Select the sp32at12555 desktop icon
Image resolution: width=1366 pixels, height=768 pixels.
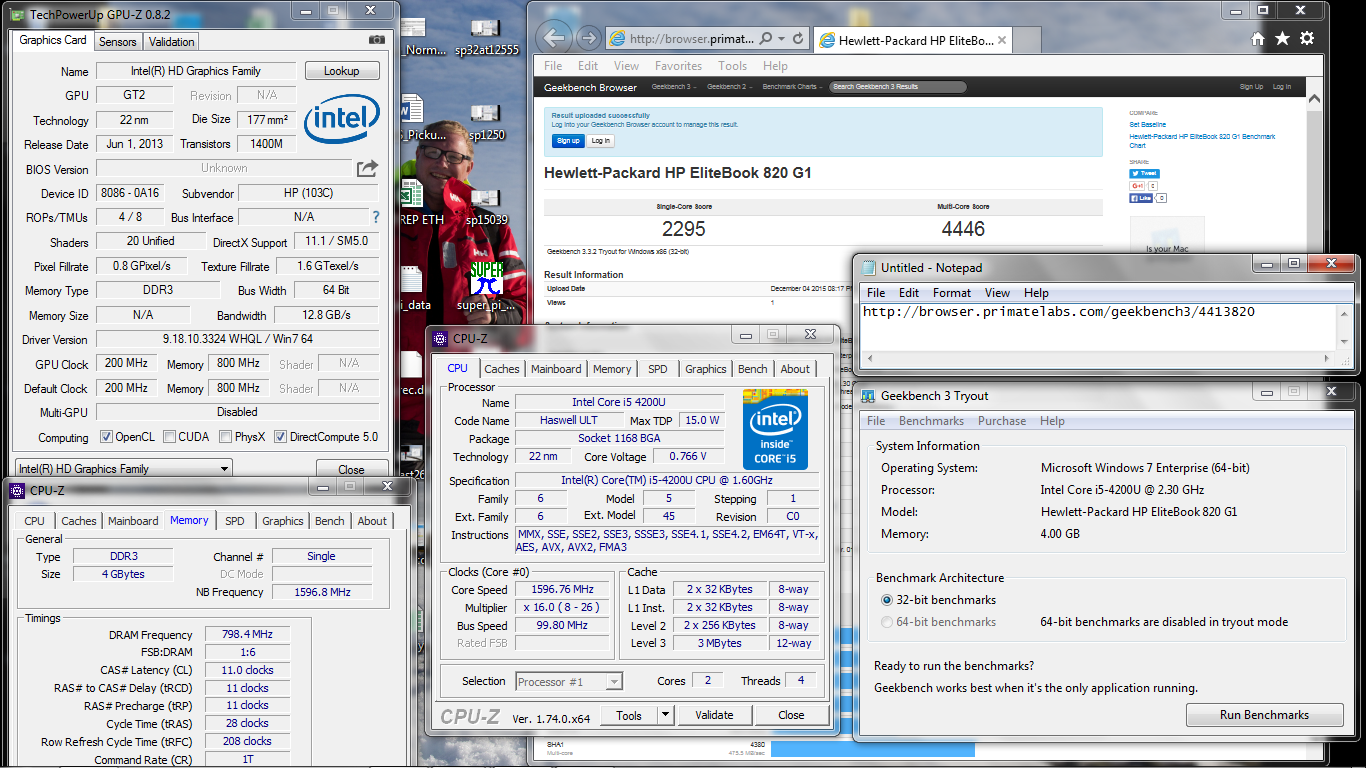[486, 34]
